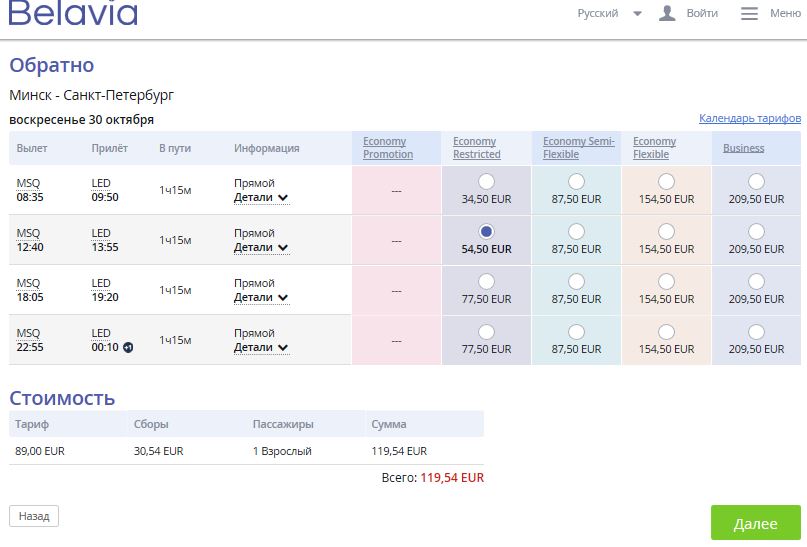Open the hamburger menu icon

[749, 13]
